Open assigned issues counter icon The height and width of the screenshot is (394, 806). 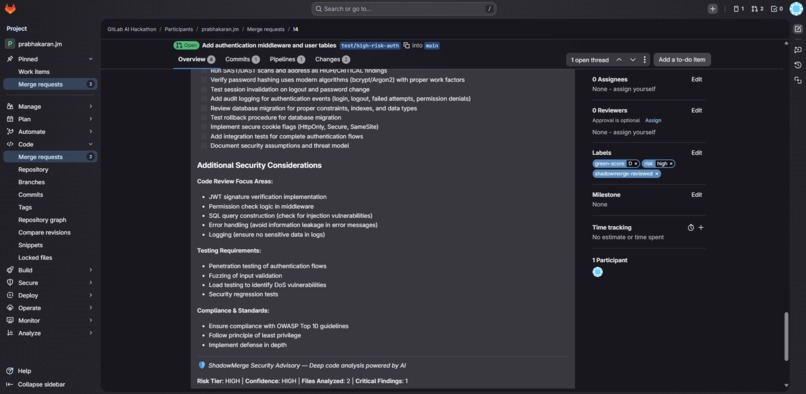pyautogui.click(x=739, y=9)
